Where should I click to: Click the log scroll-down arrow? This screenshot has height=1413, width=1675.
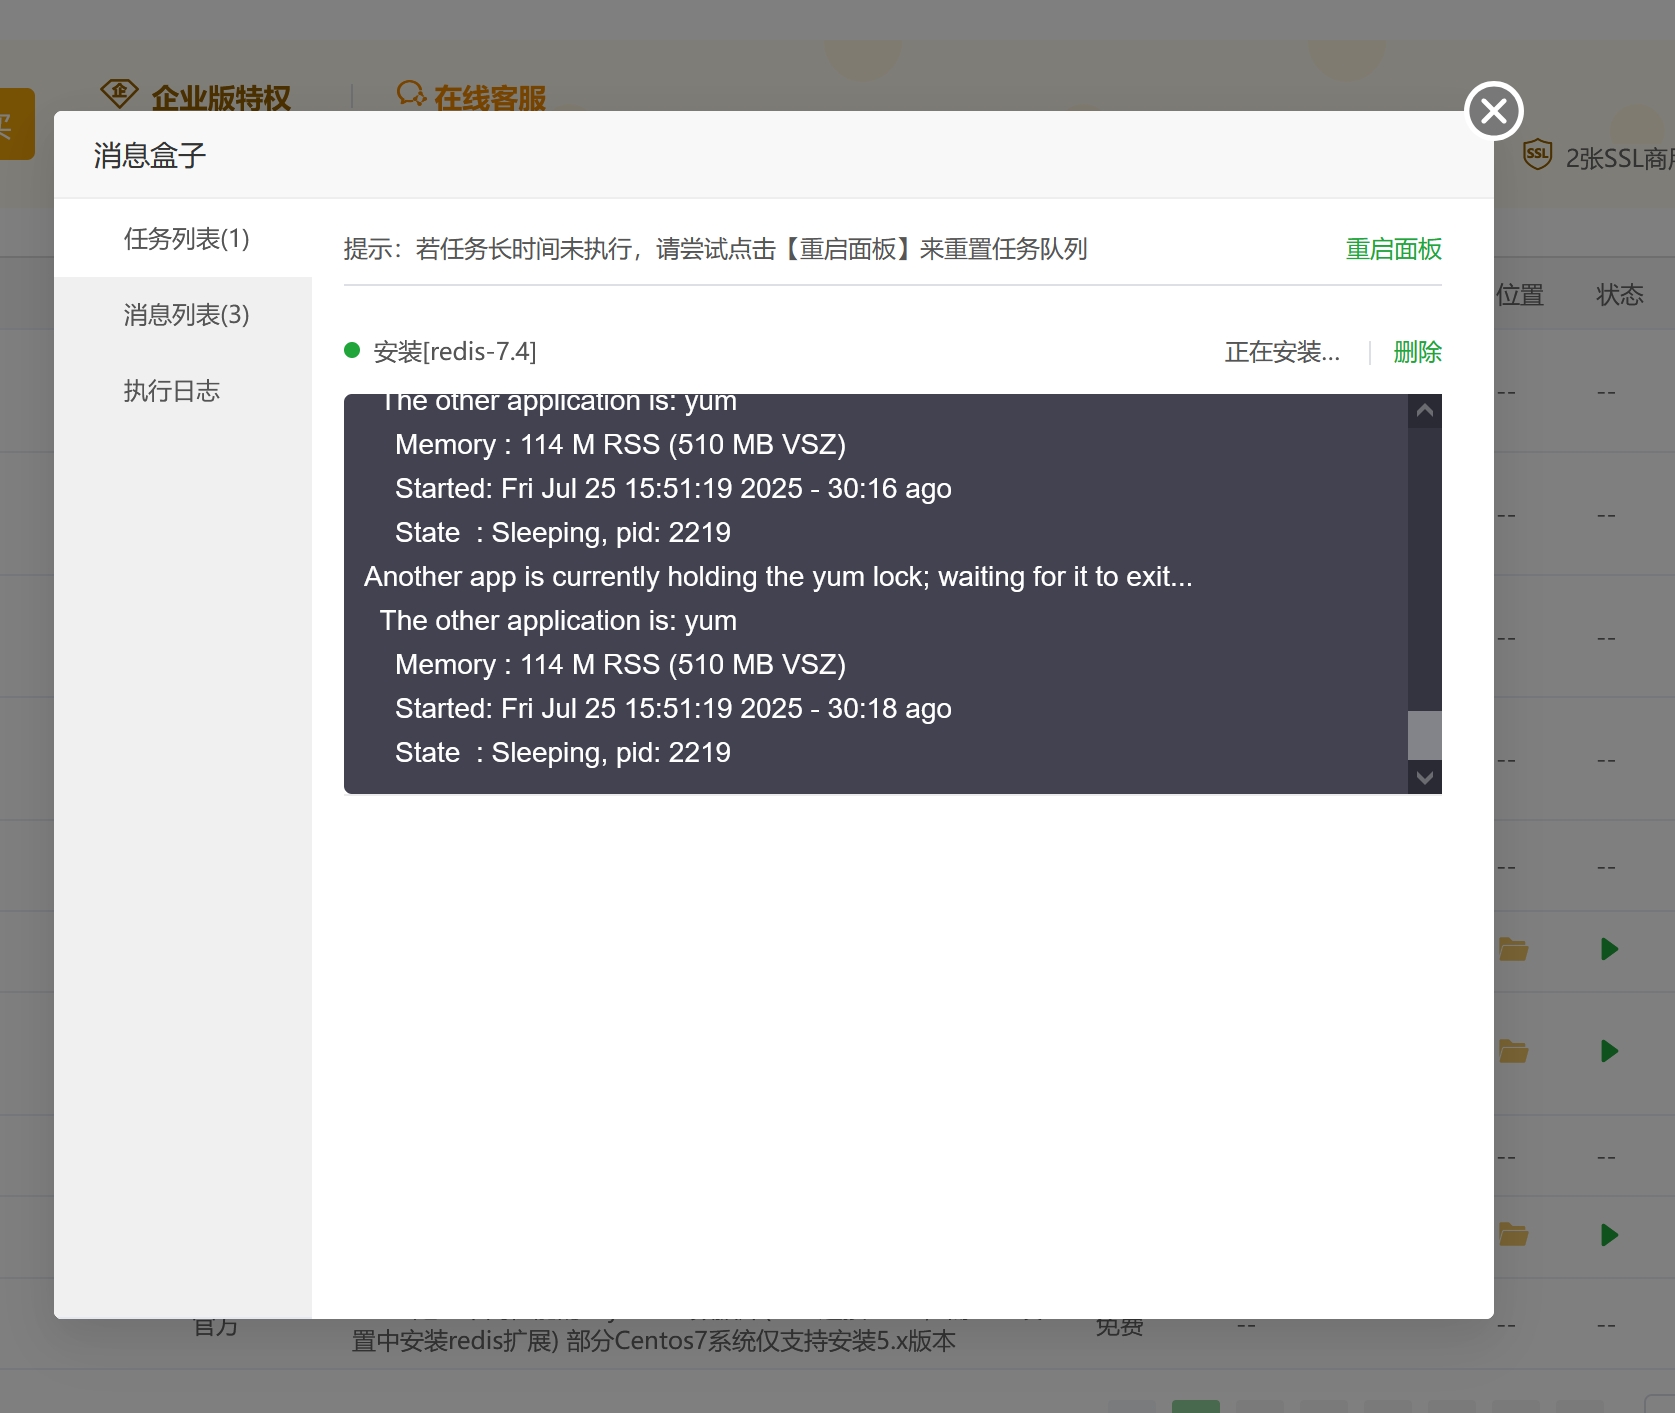pyautogui.click(x=1424, y=778)
